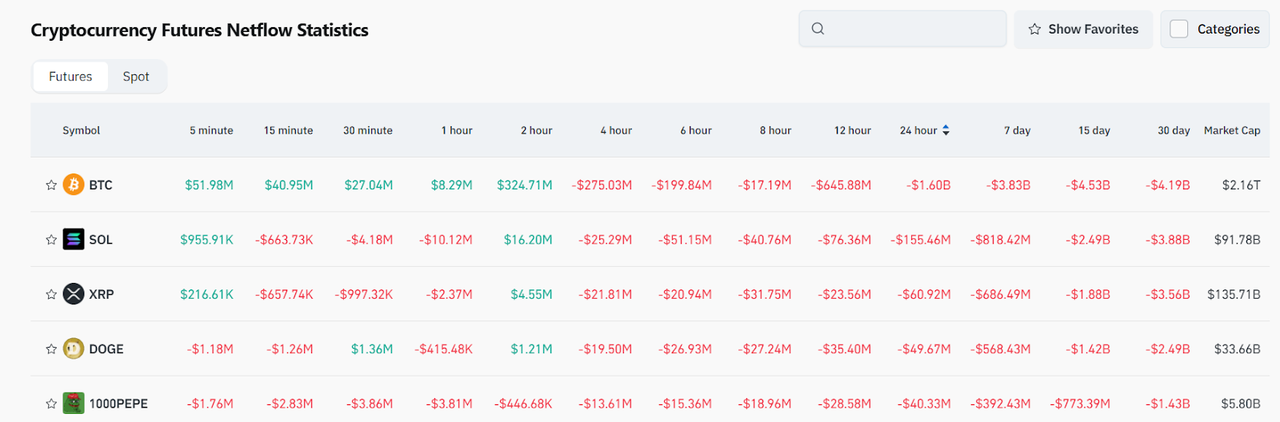Viewport: 1280px width, 422px height.
Task: Click the SOL Solana coin icon
Action: click(x=74, y=240)
